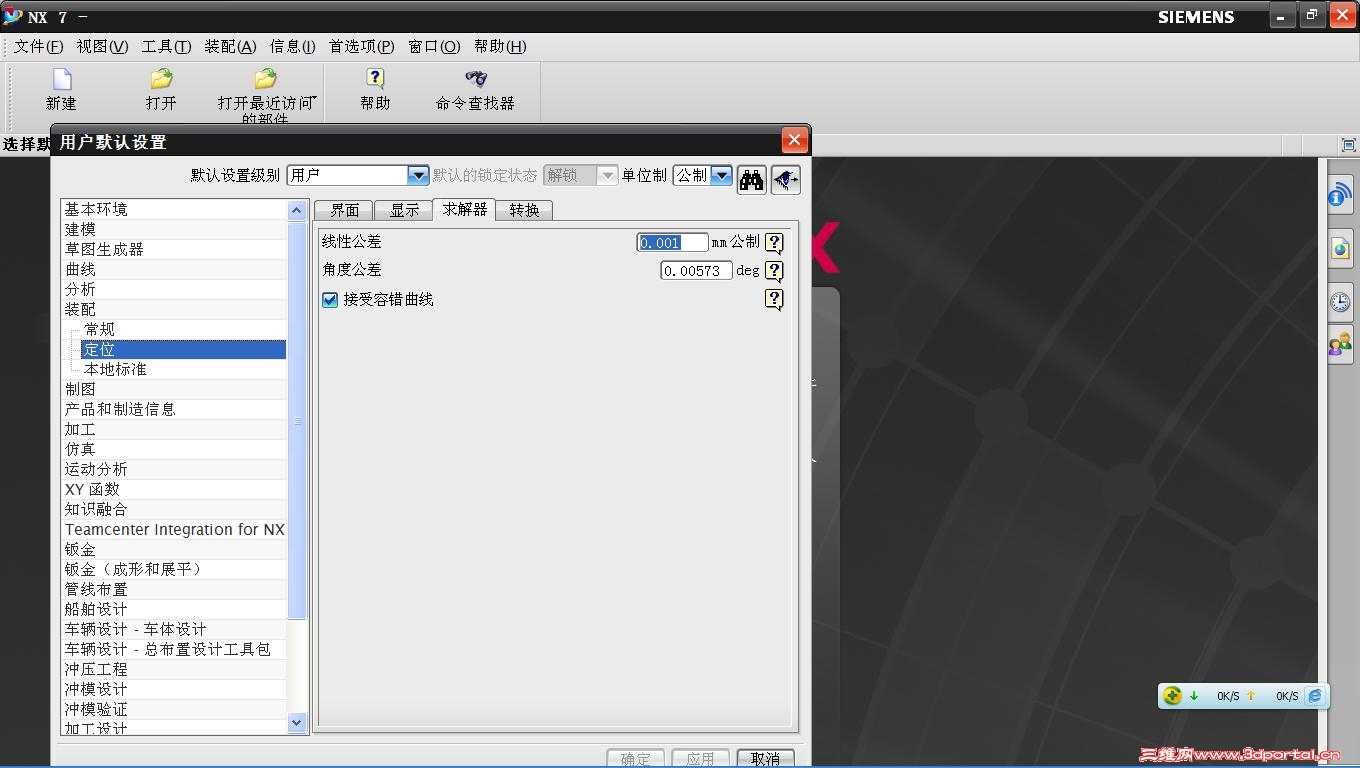Open the 首选项(P) menu
Screen dimensions: 1360x768
[362, 46]
